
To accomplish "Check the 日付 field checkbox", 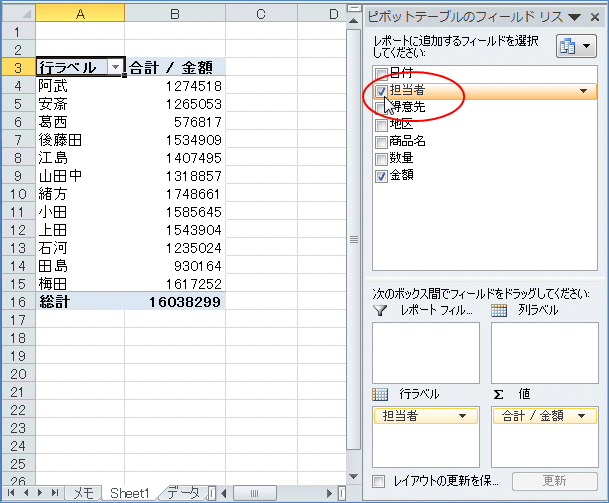I will point(381,73).
